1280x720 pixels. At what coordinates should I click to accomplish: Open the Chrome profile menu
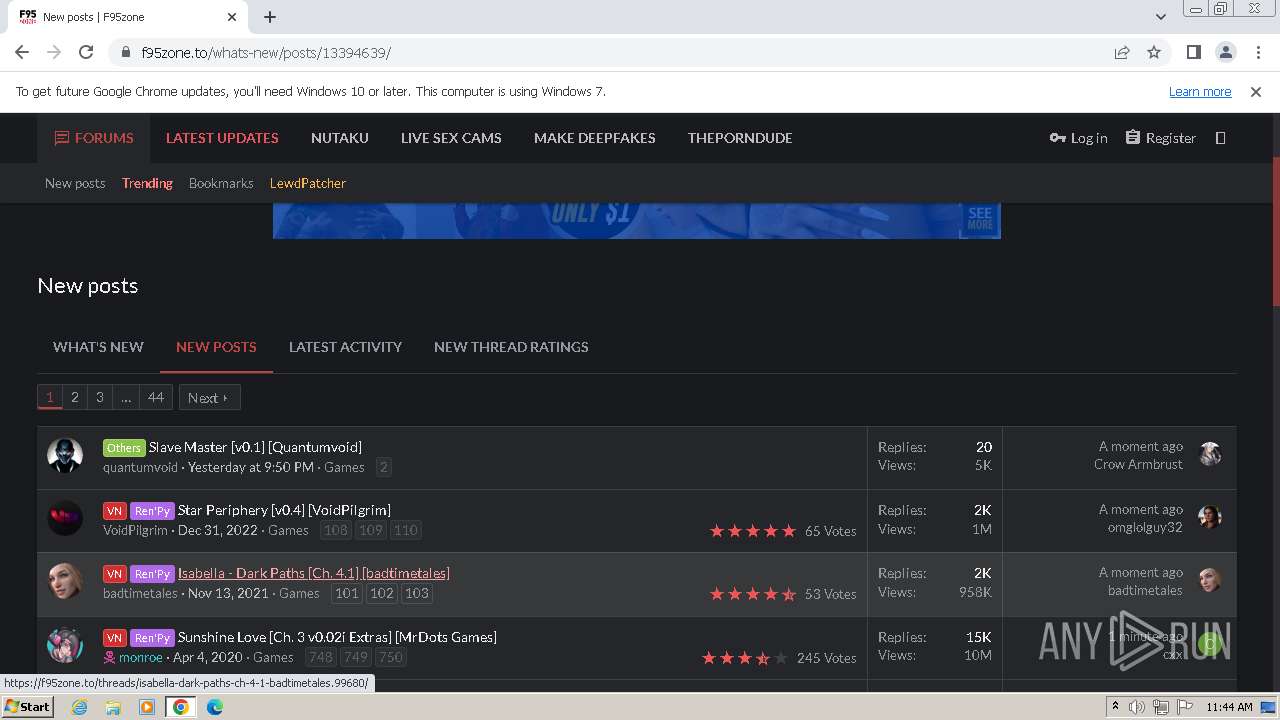coord(1225,52)
